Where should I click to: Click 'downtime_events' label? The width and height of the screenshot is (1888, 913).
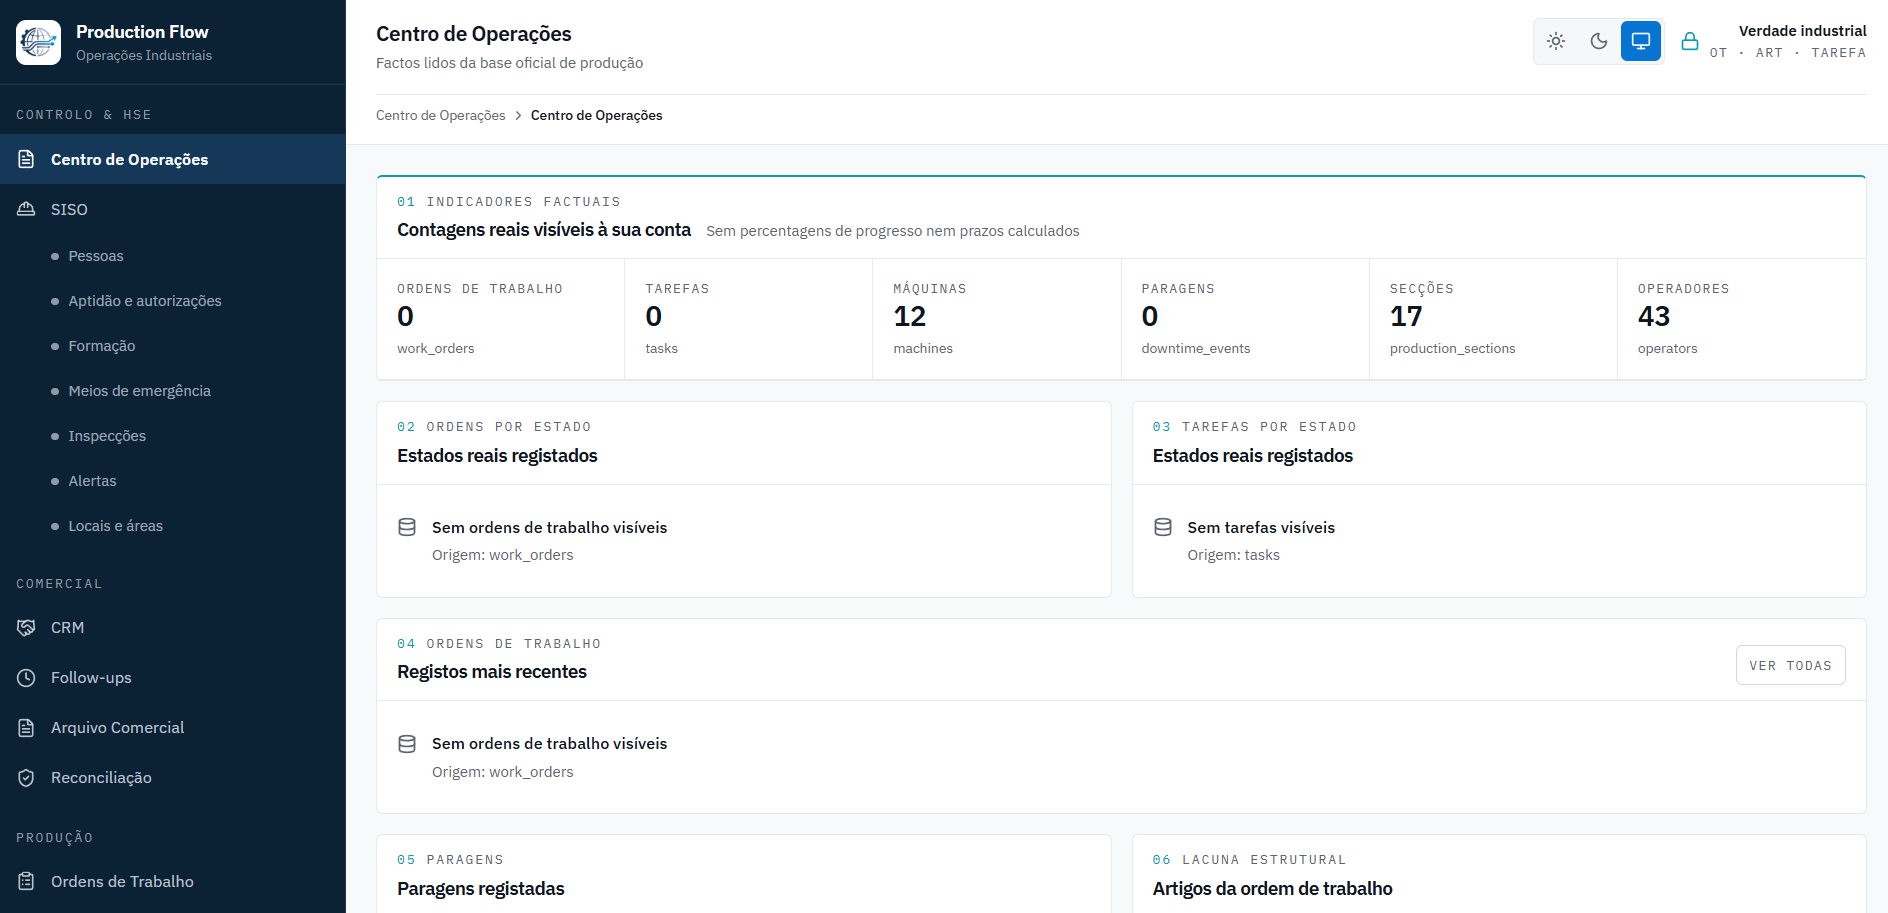click(1196, 349)
